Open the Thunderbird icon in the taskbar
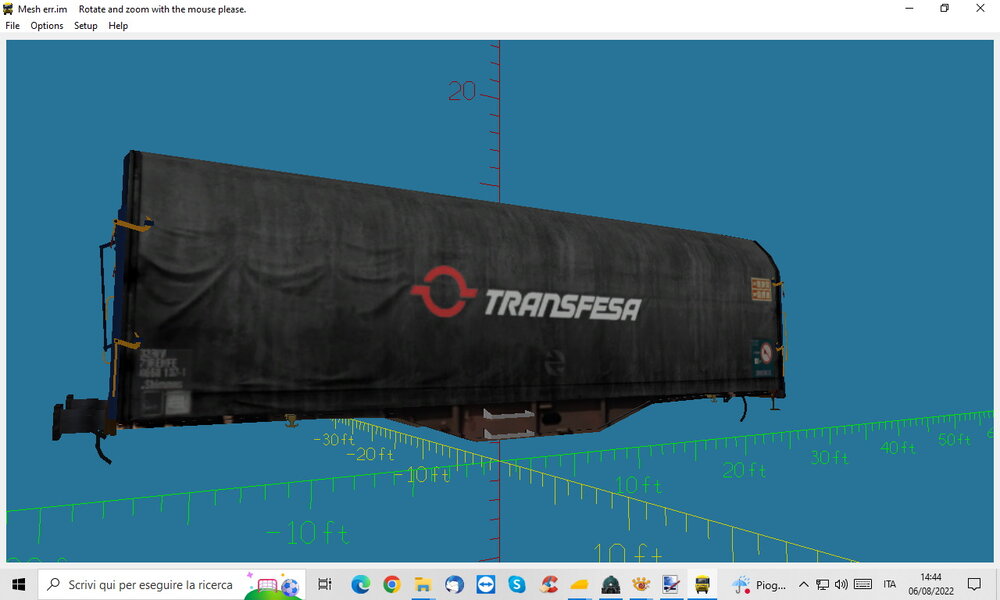Screen dimensions: 1000x600 click(x=454, y=584)
